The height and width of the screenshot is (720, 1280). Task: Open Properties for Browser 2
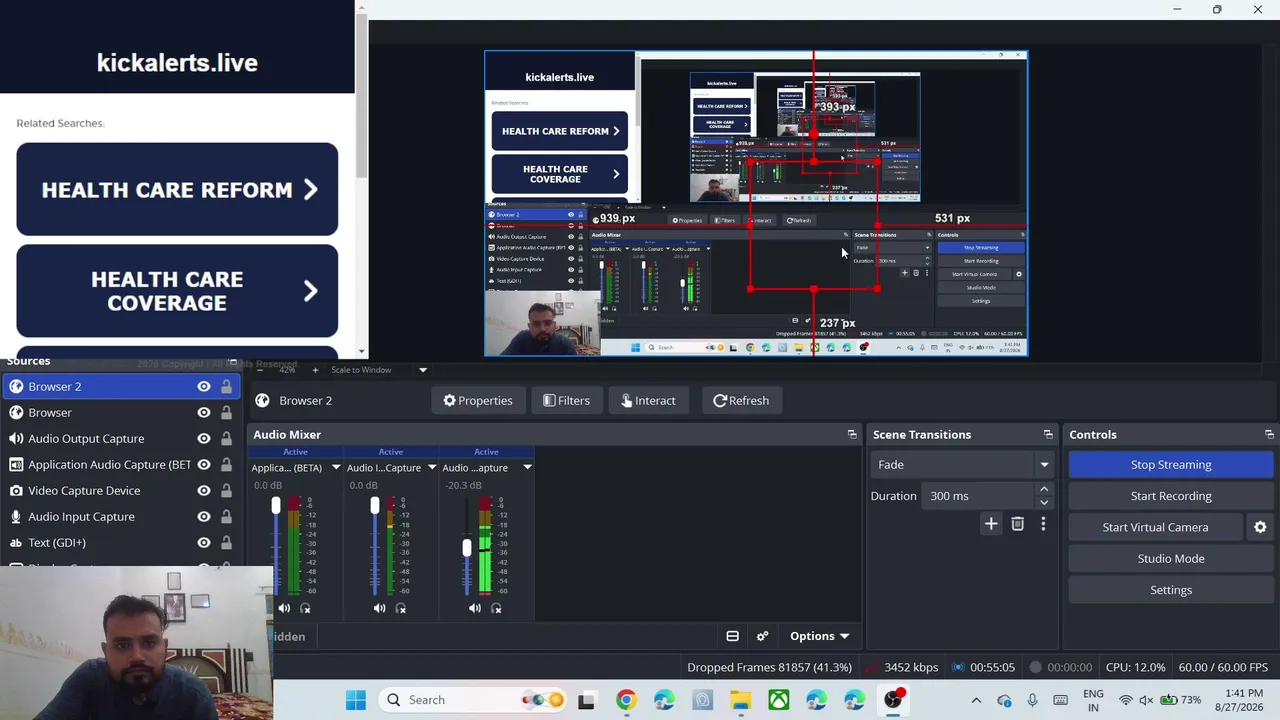pyautogui.click(x=478, y=400)
